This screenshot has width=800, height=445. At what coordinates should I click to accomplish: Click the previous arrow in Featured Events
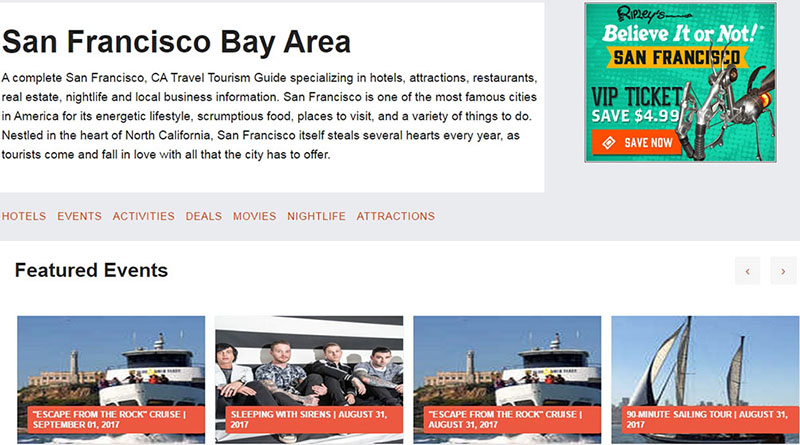point(747,271)
